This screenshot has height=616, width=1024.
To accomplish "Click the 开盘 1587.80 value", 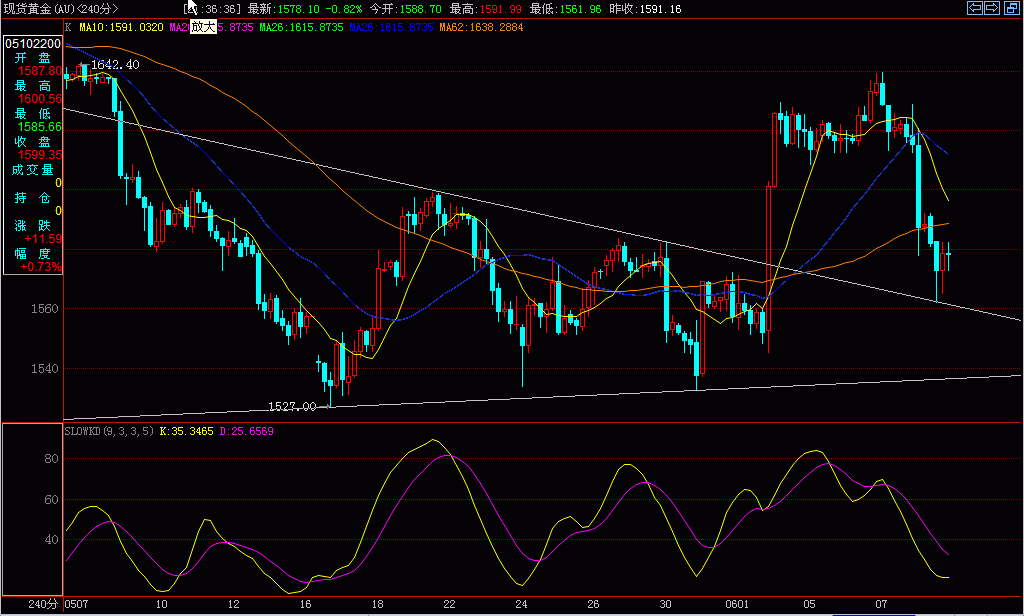I will pos(40,71).
